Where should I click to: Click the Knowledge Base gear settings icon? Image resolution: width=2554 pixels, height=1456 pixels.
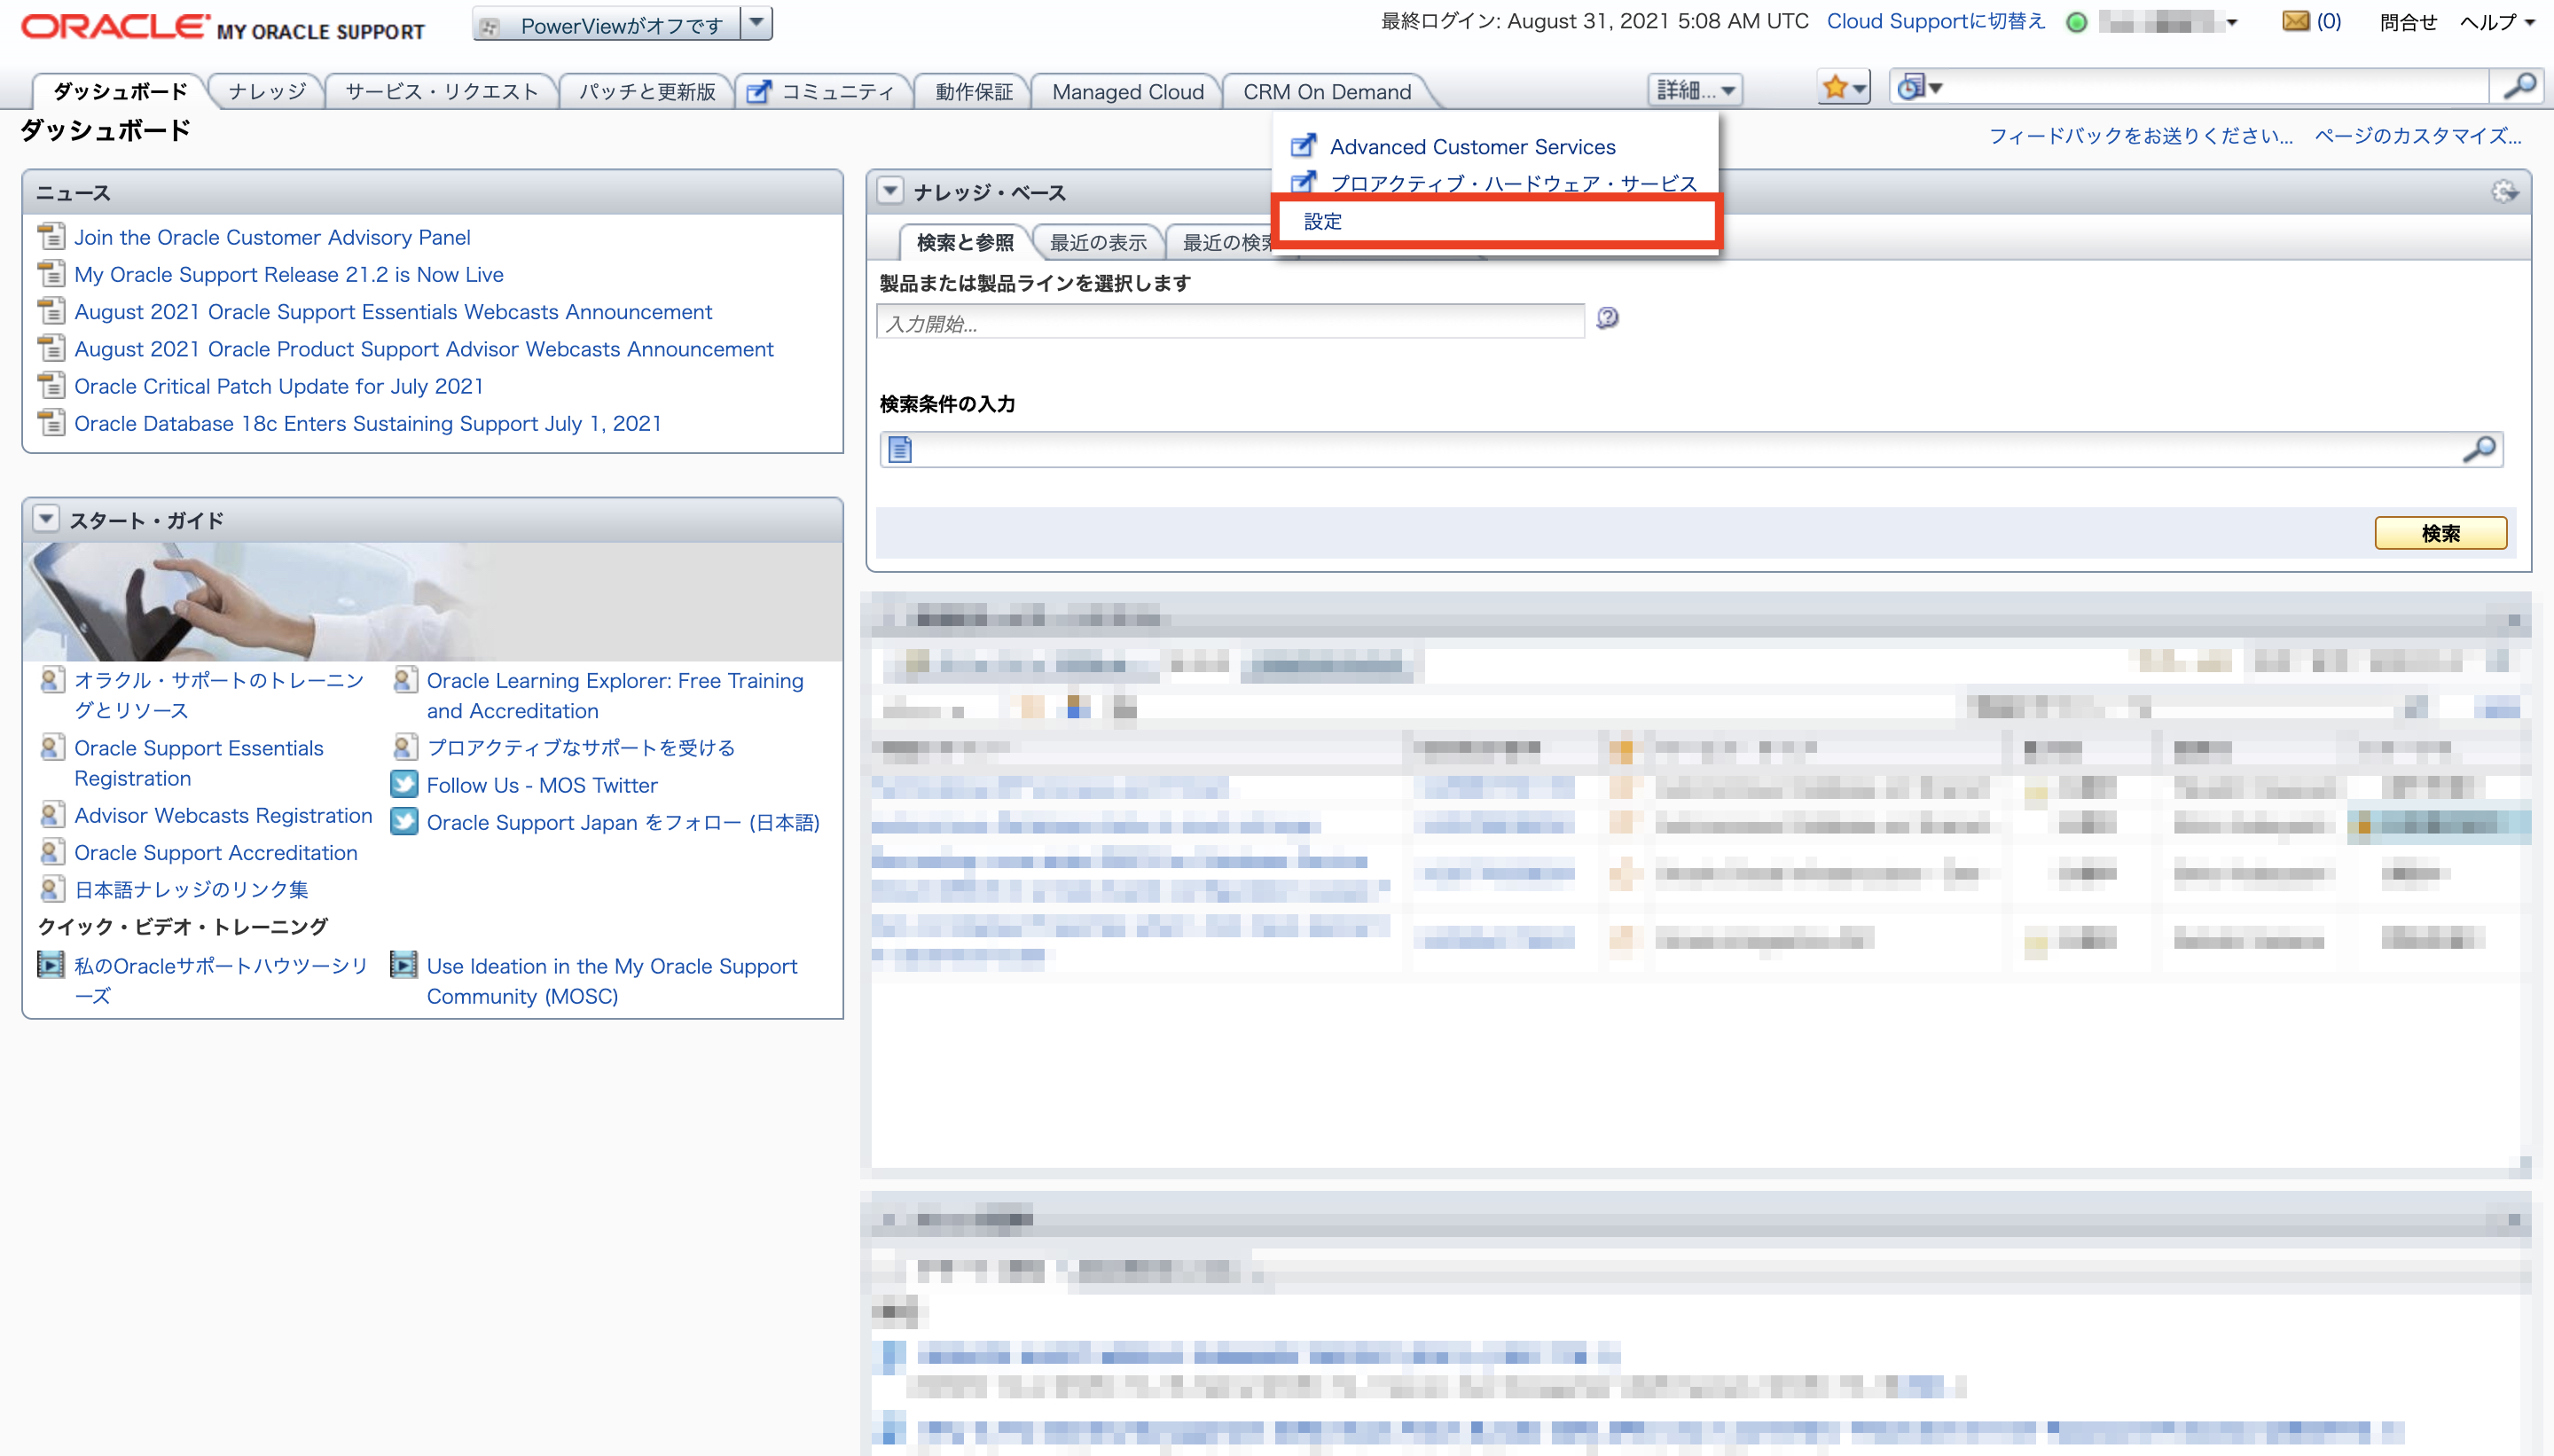coord(2504,191)
